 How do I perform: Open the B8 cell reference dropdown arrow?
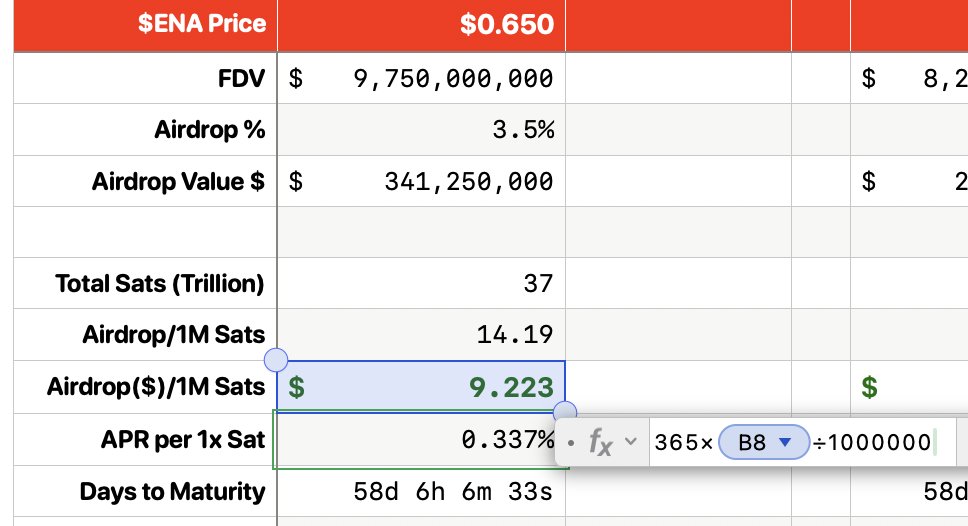785,442
